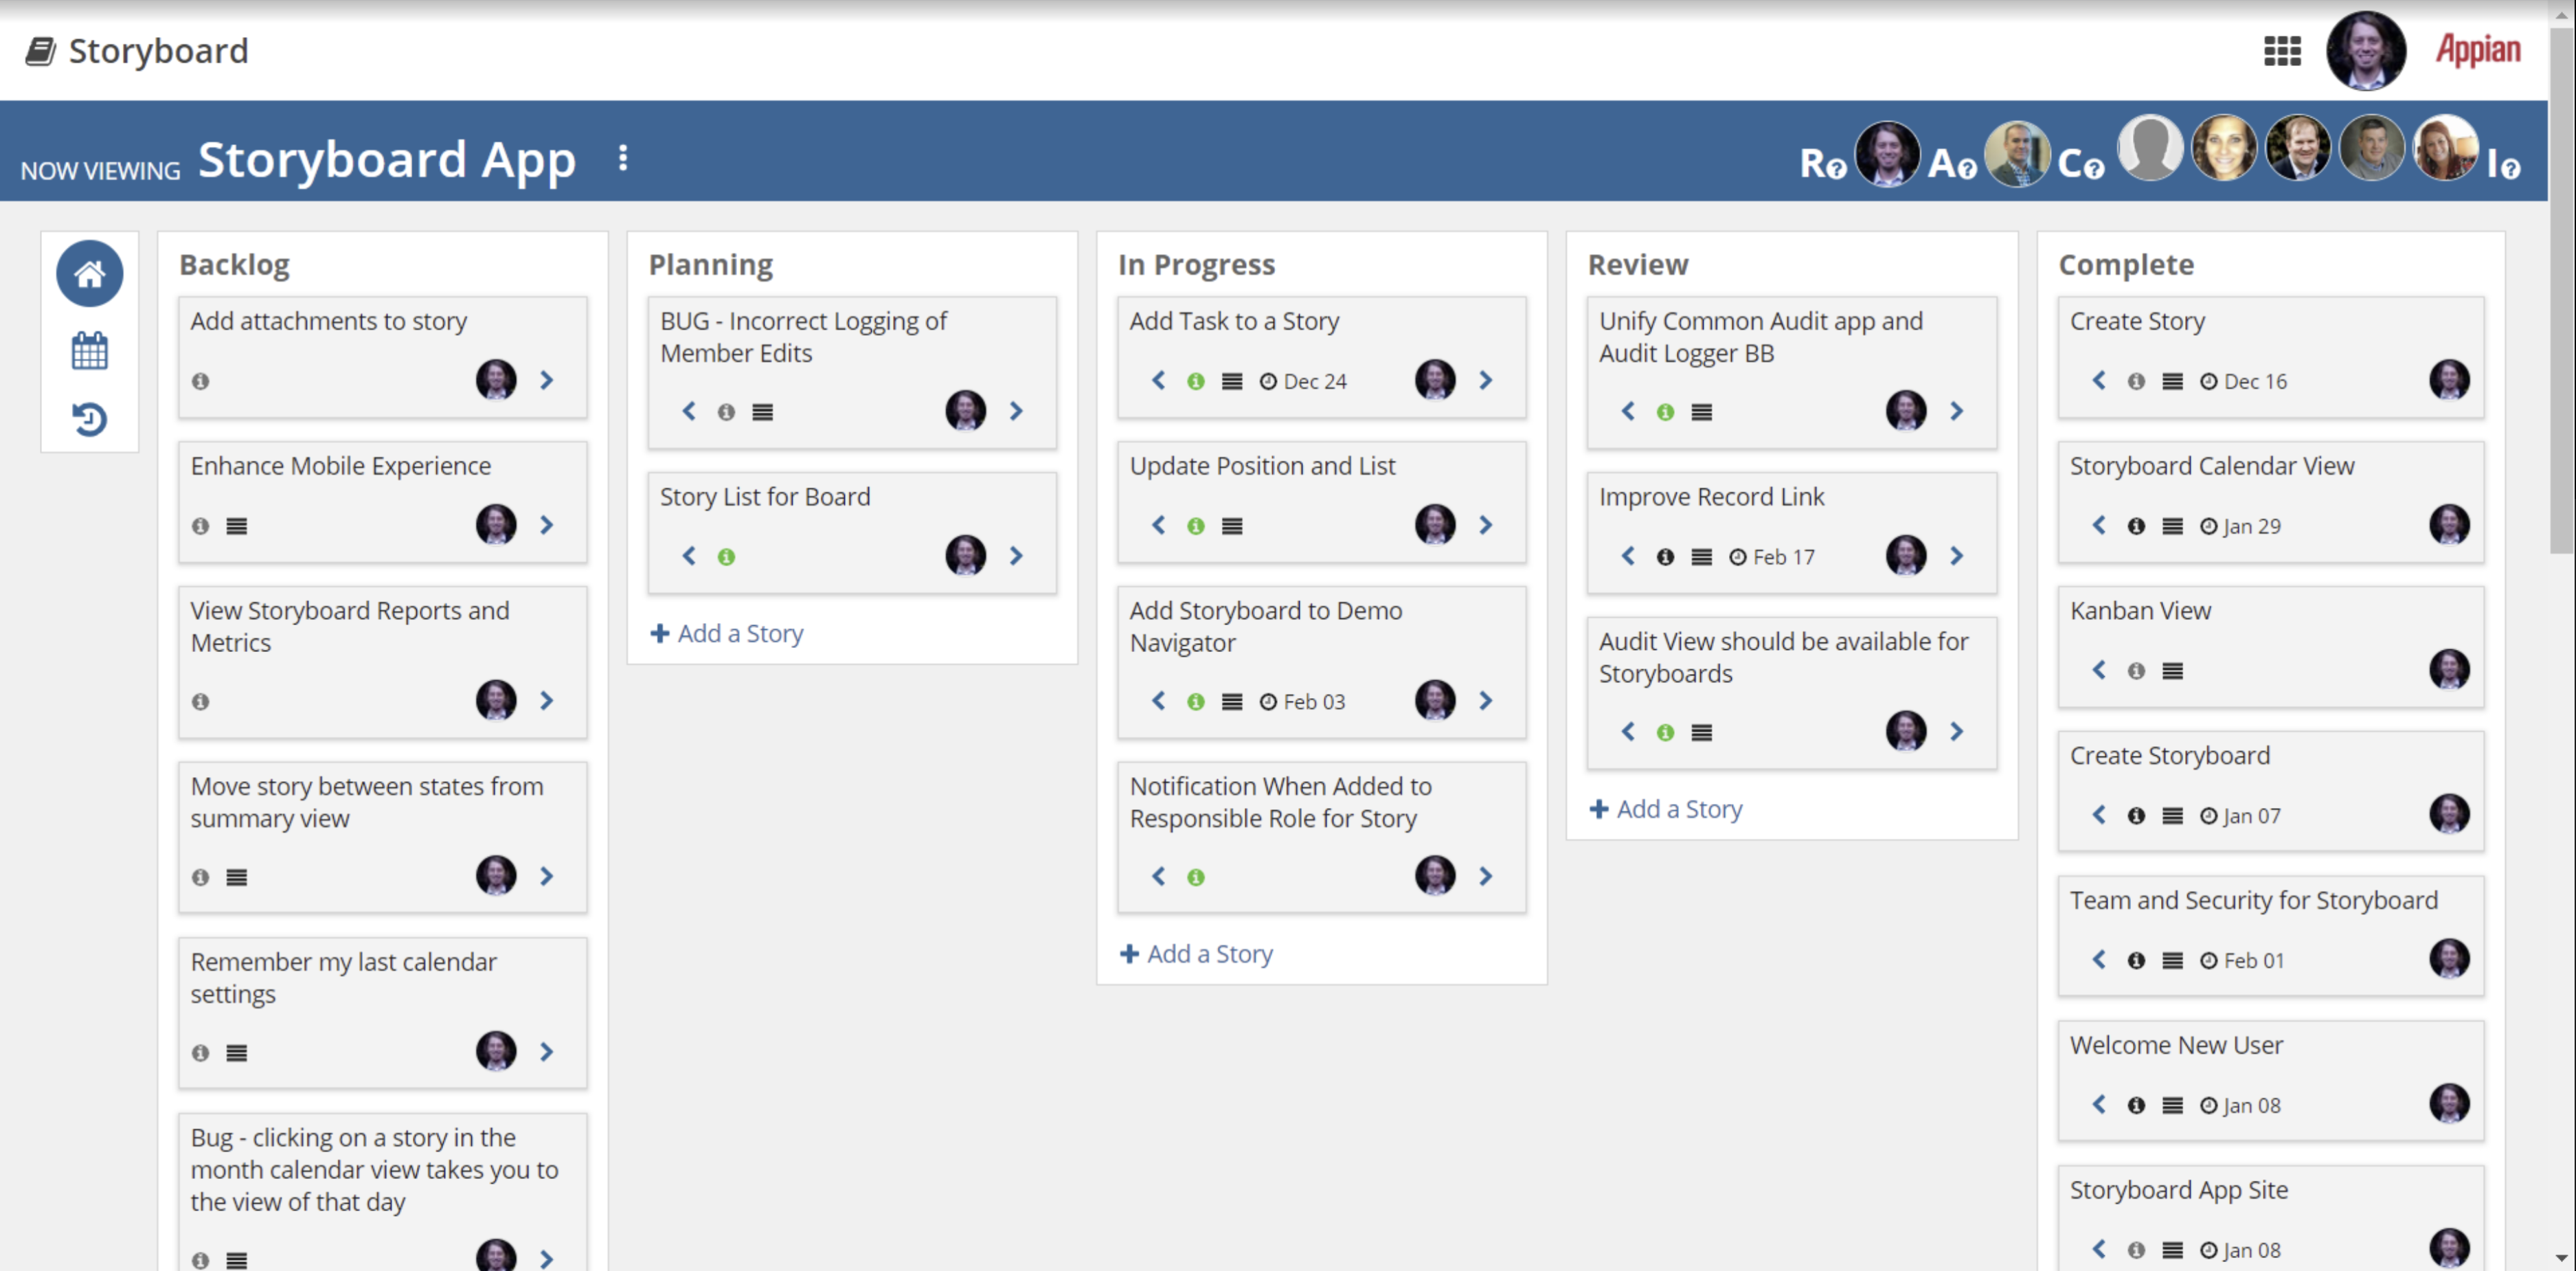Open the user profile avatar menu
This screenshot has width=2576, height=1271.
(x=2365, y=51)
